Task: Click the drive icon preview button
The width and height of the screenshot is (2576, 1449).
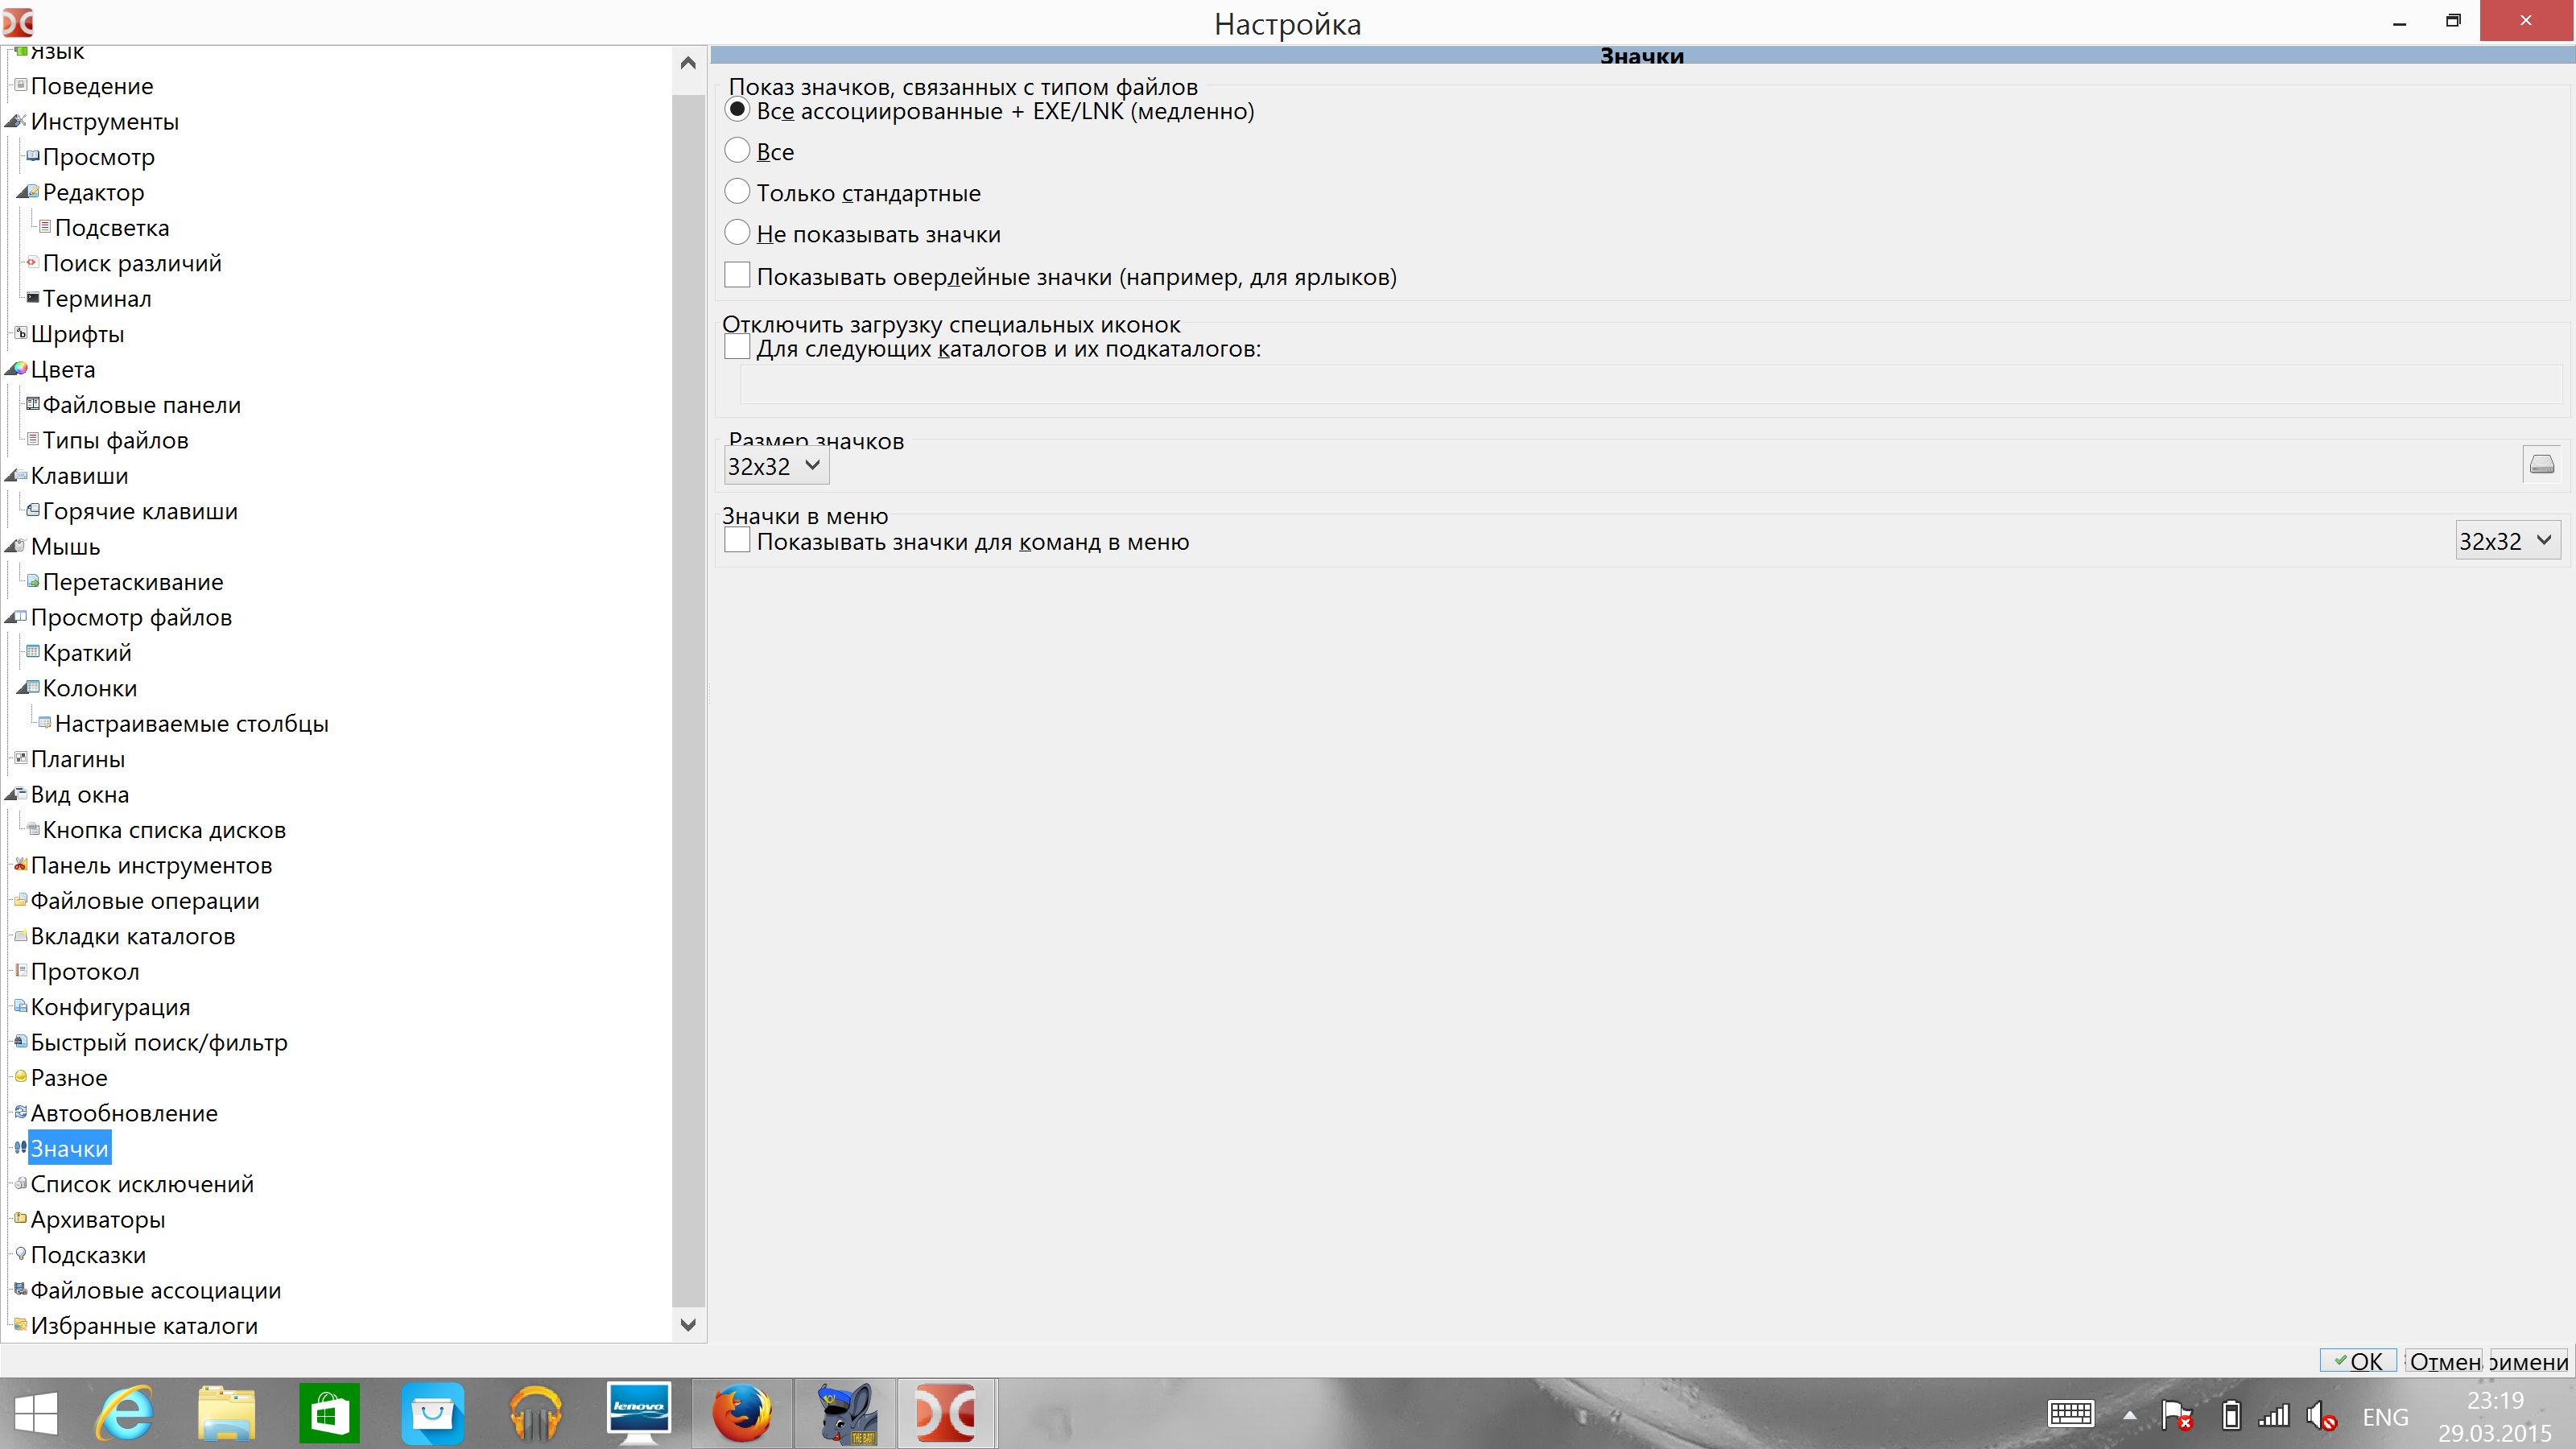Action: [2541, 464]
